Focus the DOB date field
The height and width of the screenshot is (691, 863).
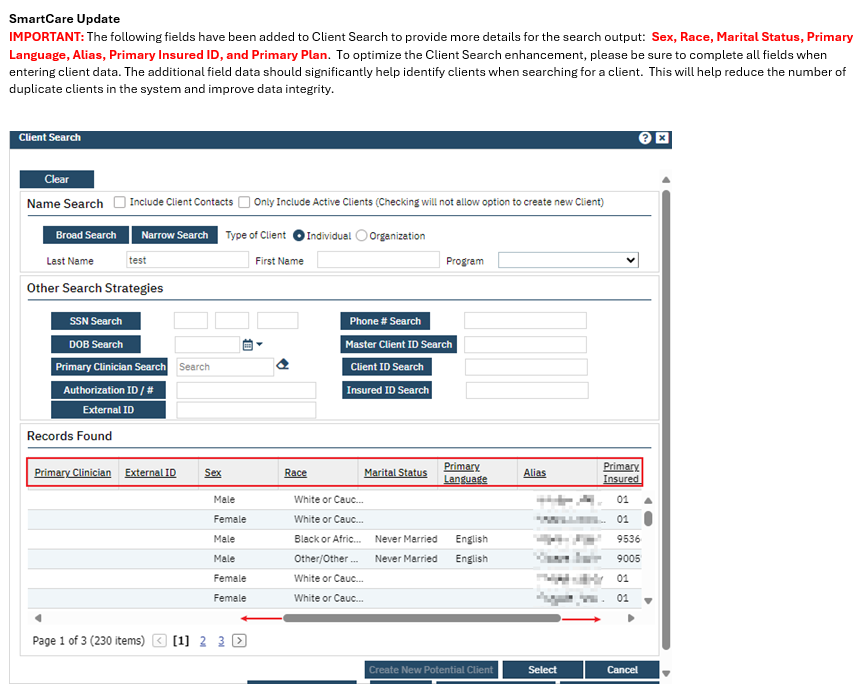pos(207,345)
